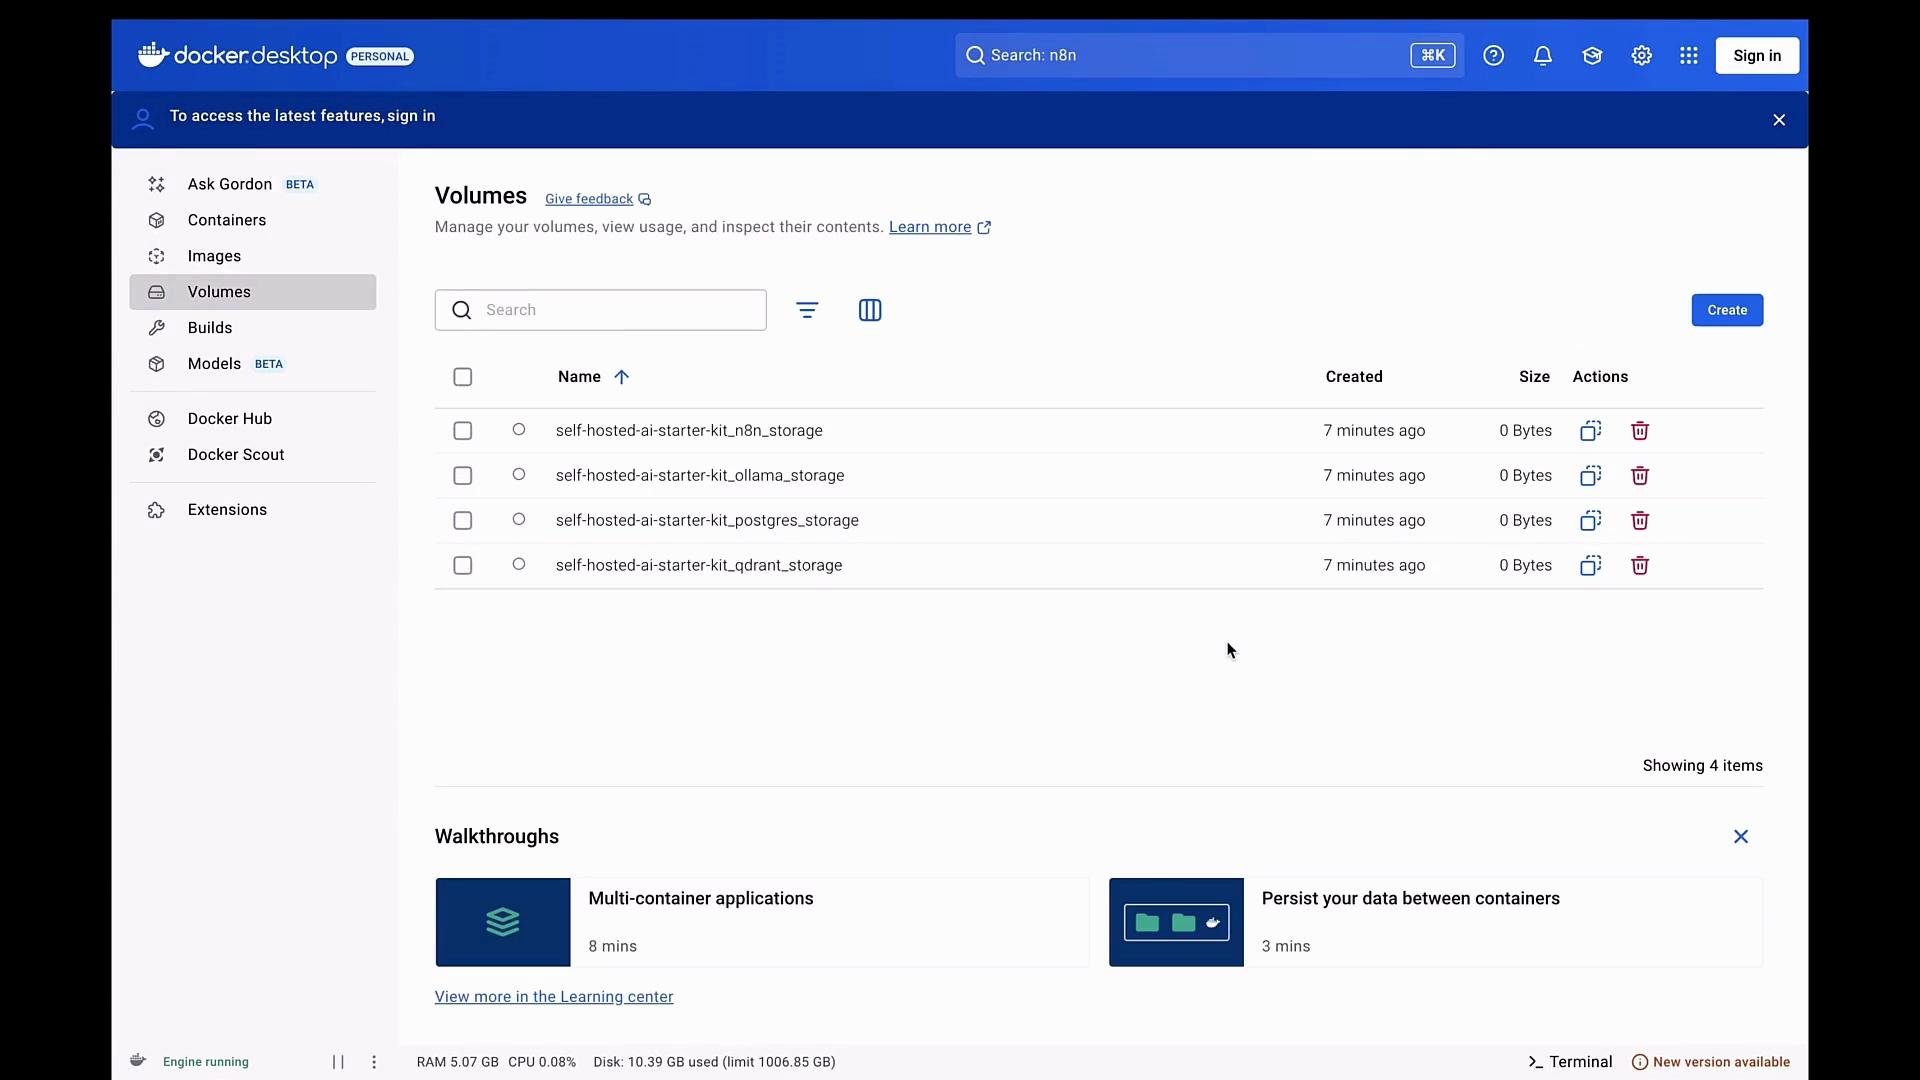Screen dimensions: 1920x1080
Task: Click the Docker Hub icon in sidebar
Action: 156,419
